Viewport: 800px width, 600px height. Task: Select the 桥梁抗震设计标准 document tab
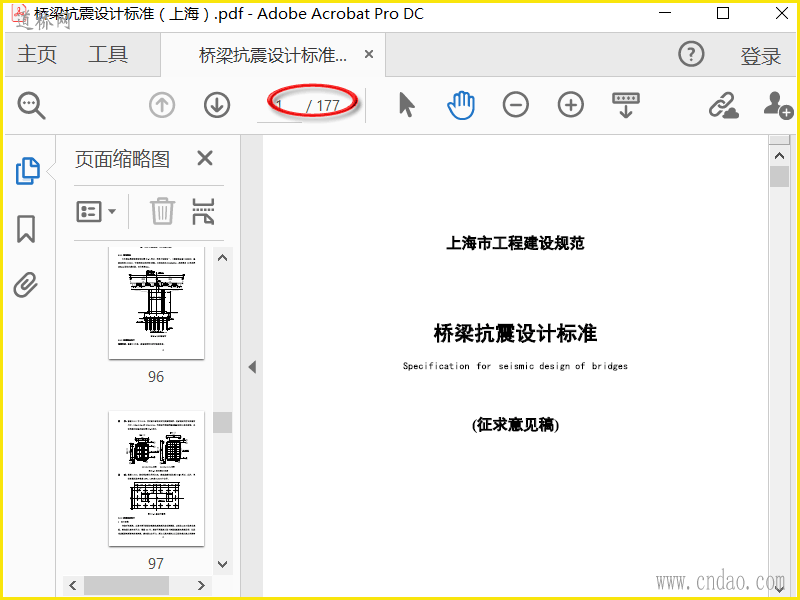(273, 55)
